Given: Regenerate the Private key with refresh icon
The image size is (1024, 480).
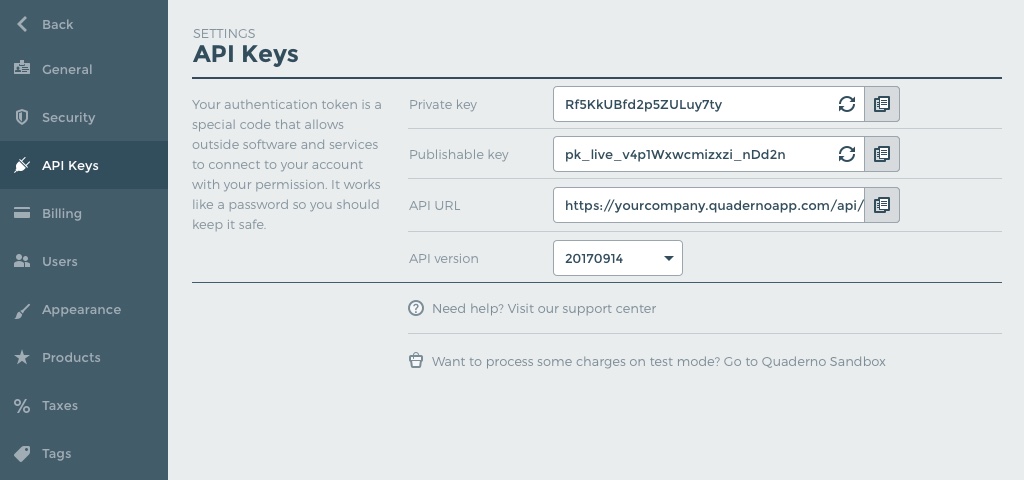Looking at the screenshot, I should pyautogui.click(x=846, y=104).
